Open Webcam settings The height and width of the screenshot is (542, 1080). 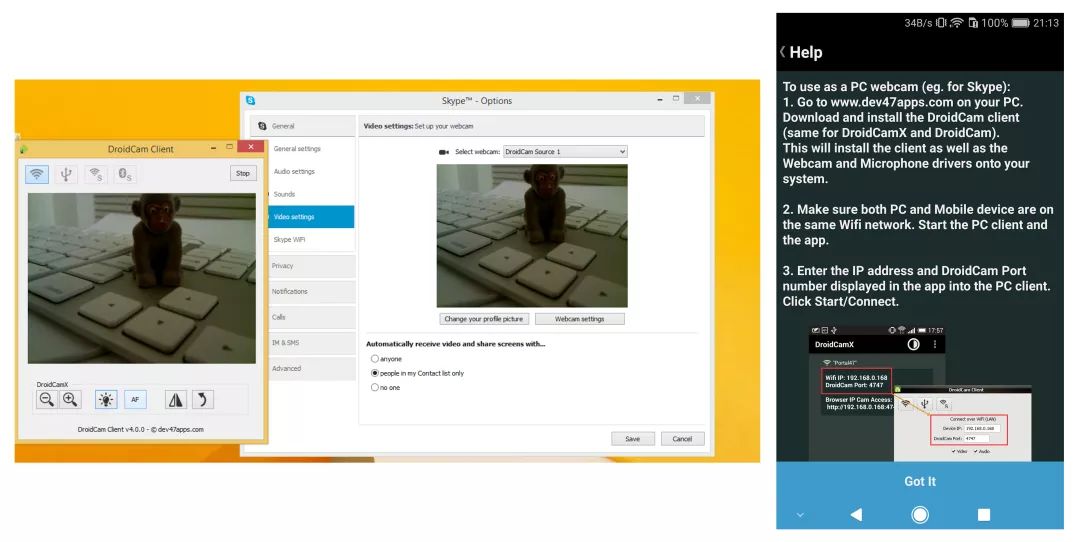coord(580,319)
